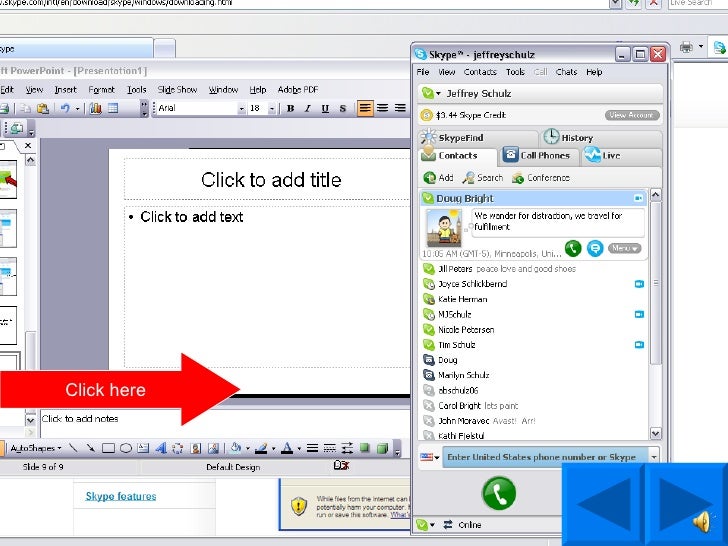Open the Shadow Style options
Viewport: 728px width, 546px height.
(x=365, y=448)
